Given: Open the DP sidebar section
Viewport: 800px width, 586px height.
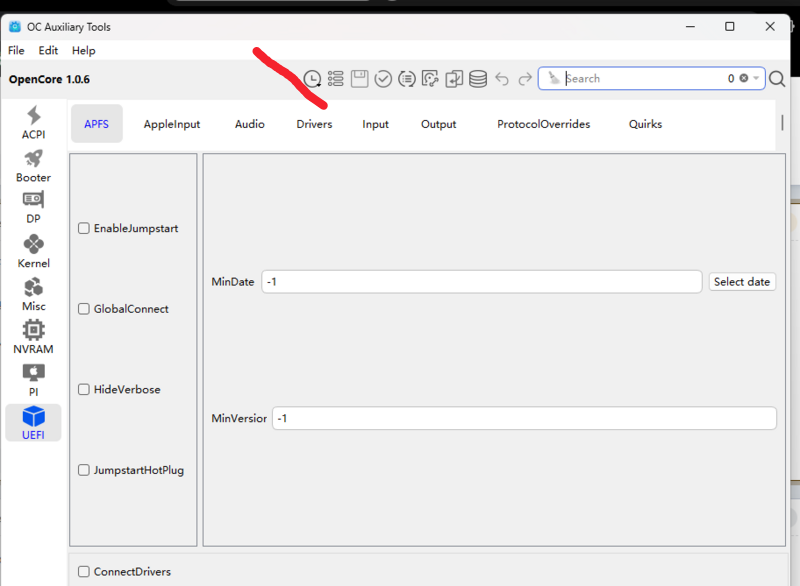Looking at the screenshot, I should [34, 208].
